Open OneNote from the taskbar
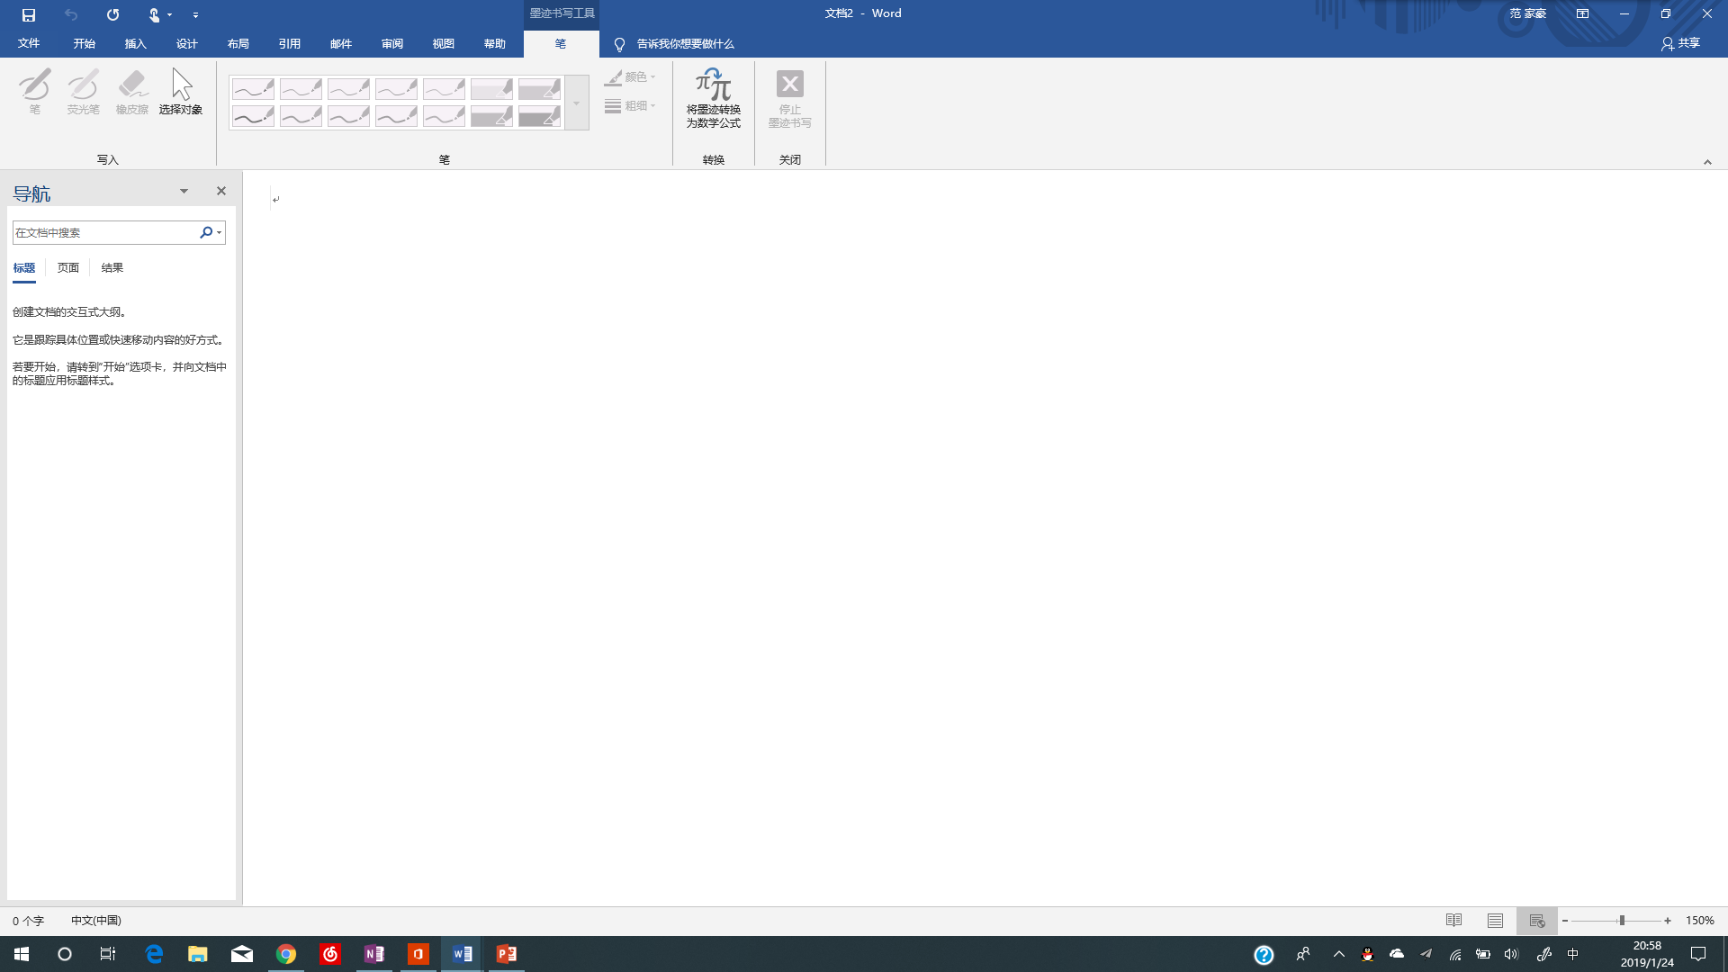 (374, 954)
